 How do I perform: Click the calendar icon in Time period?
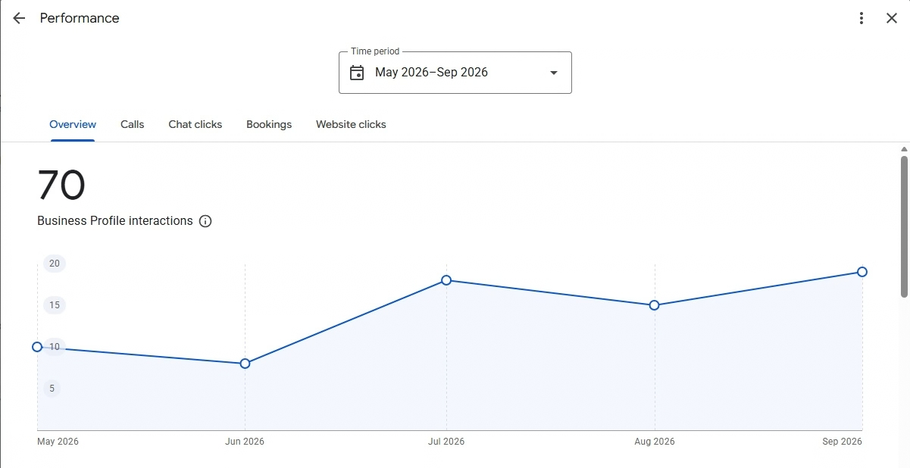coord(357,73)
